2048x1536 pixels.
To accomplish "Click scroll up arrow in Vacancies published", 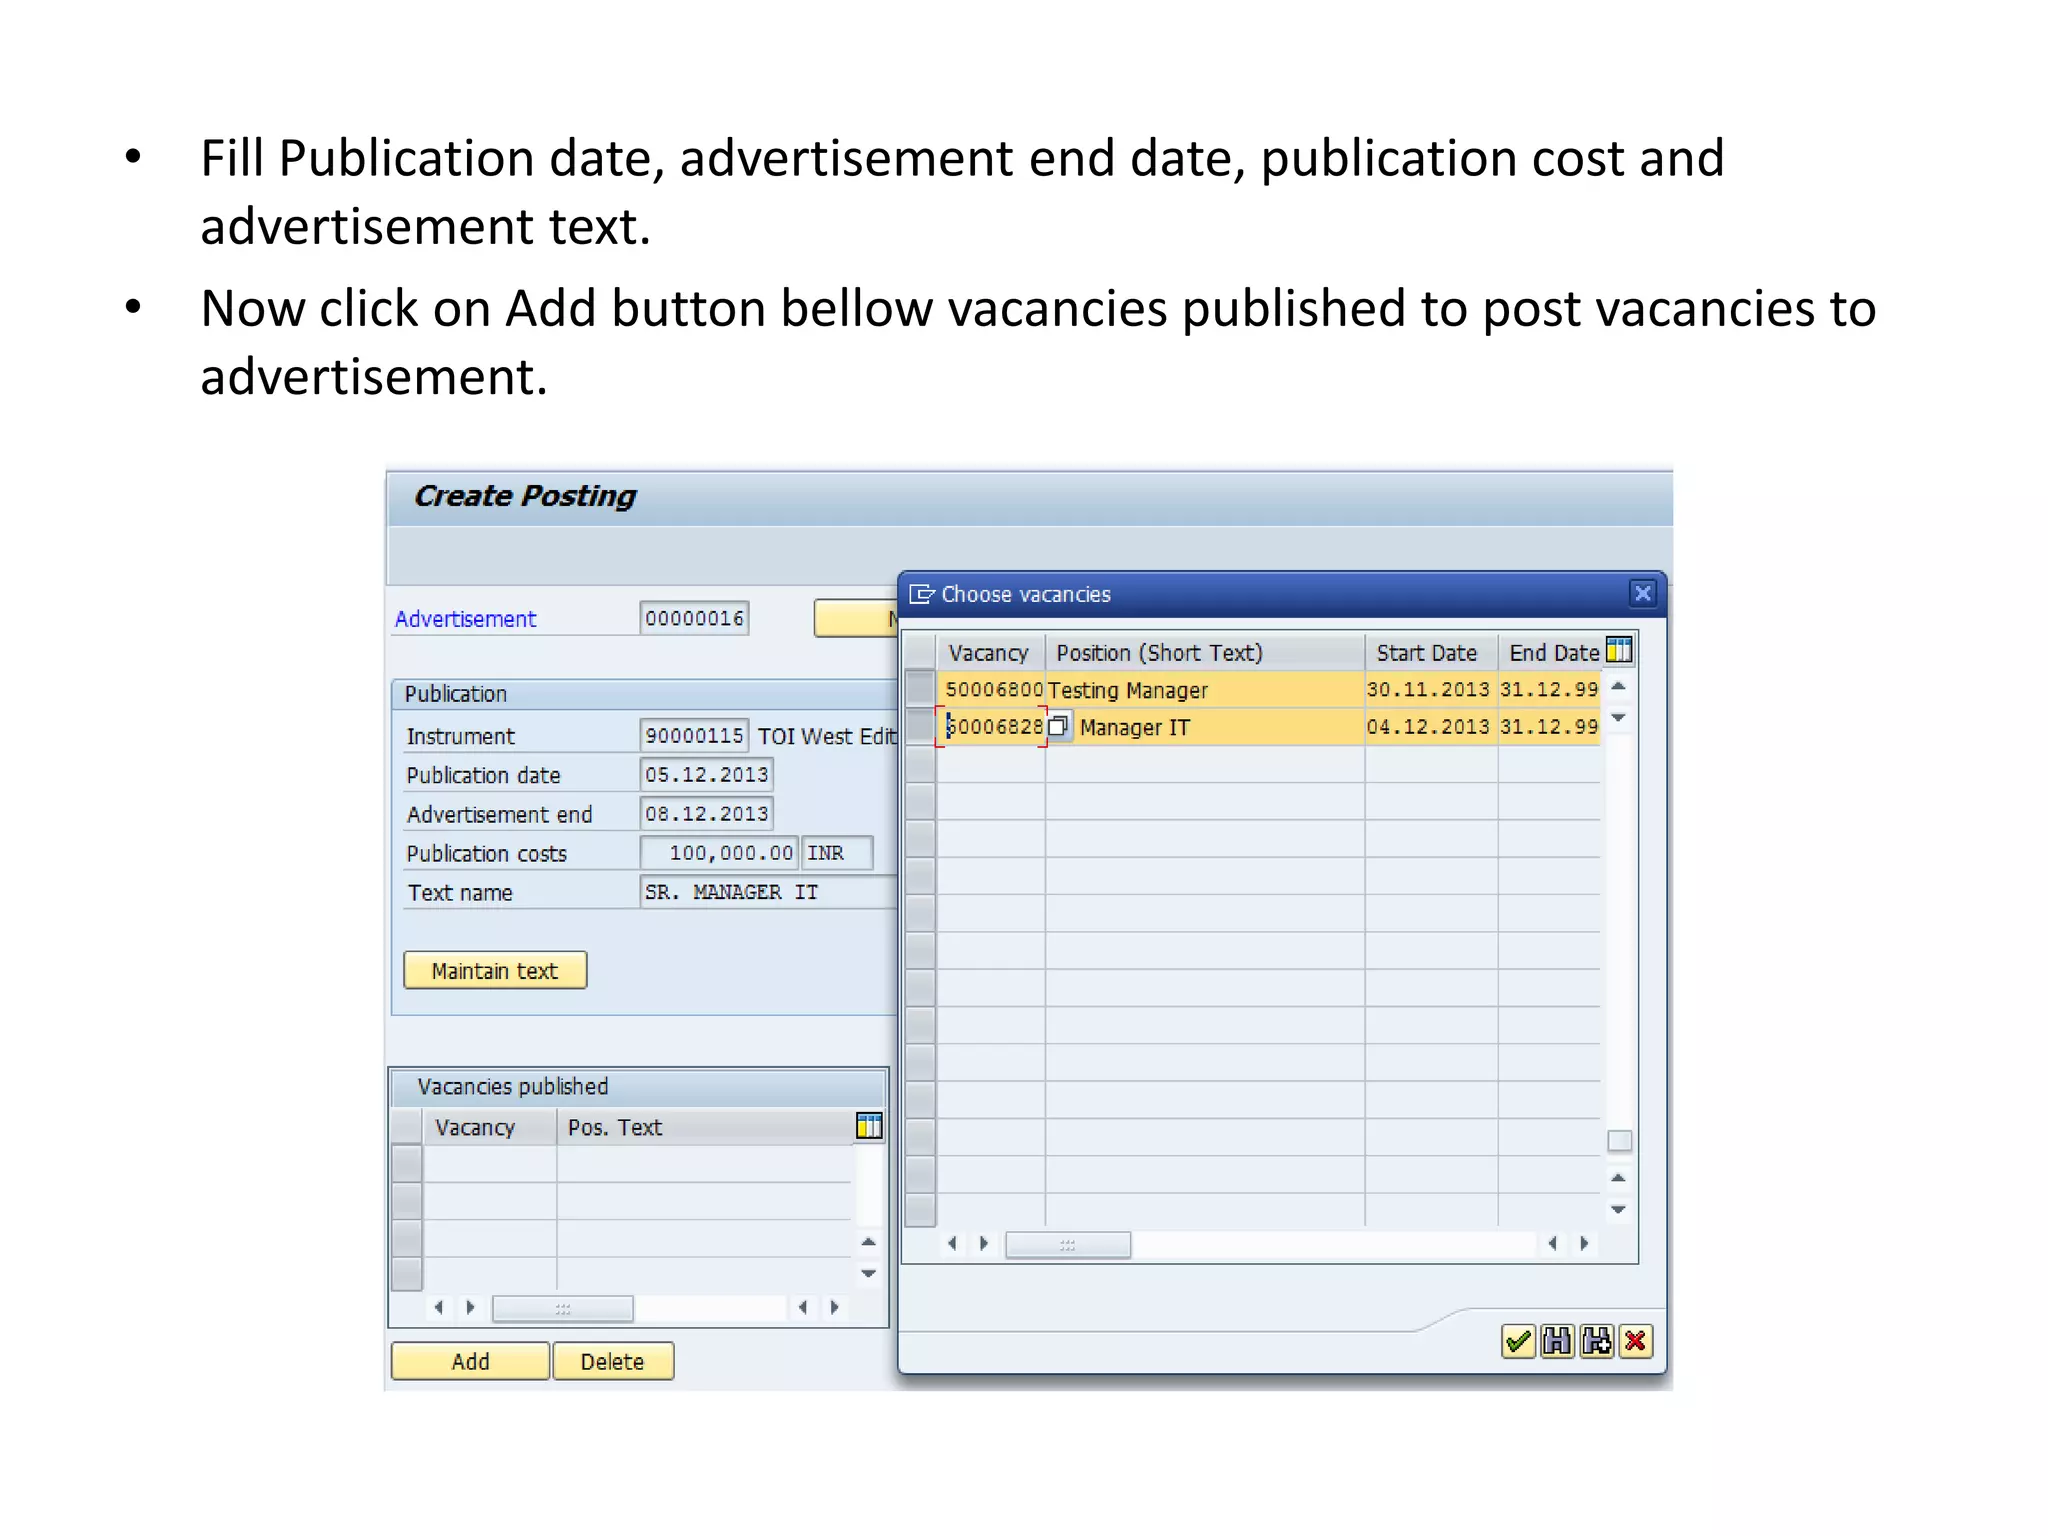I will pyautogui.click(x=868, y=1242).
